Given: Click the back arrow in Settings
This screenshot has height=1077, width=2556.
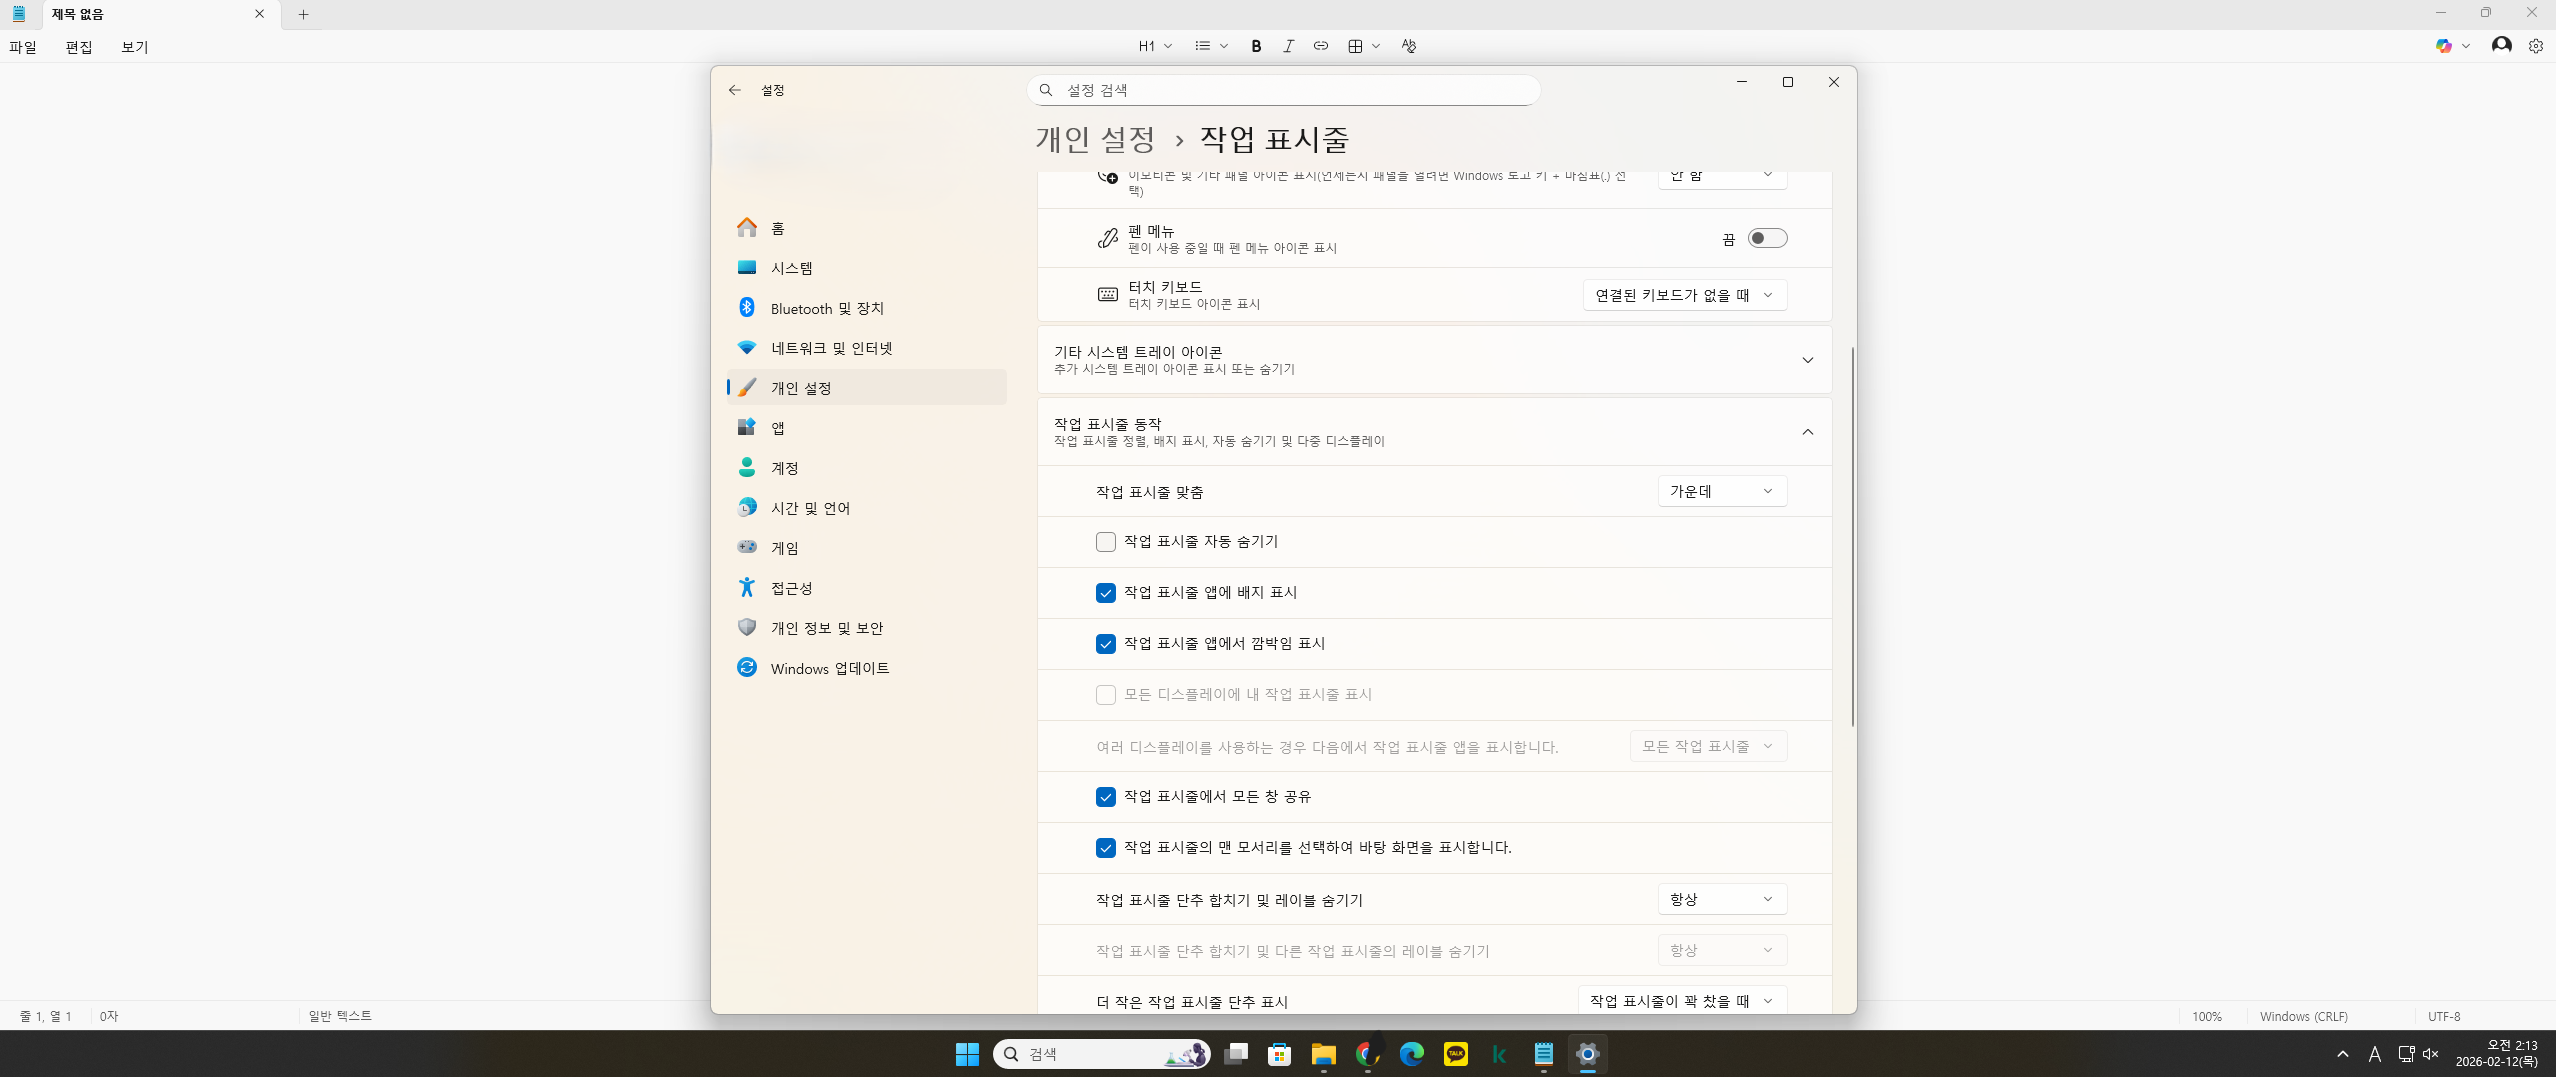Looking at the screenshot, I should [735, 90].
